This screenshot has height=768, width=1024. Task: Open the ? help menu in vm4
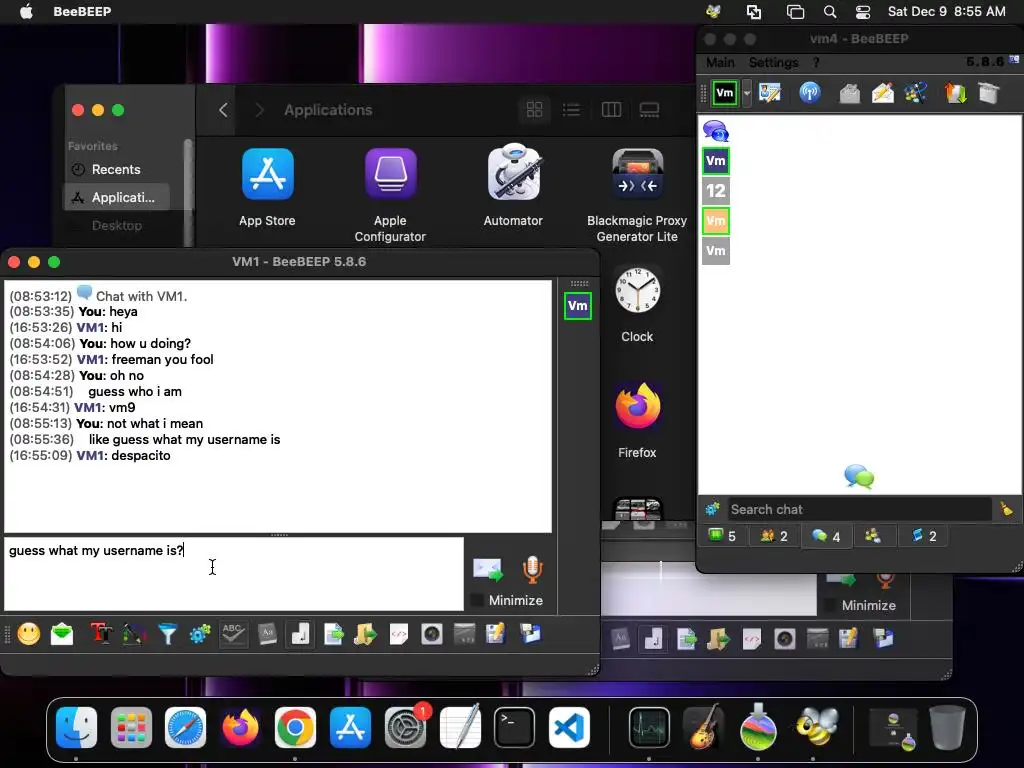click(816, 62)
